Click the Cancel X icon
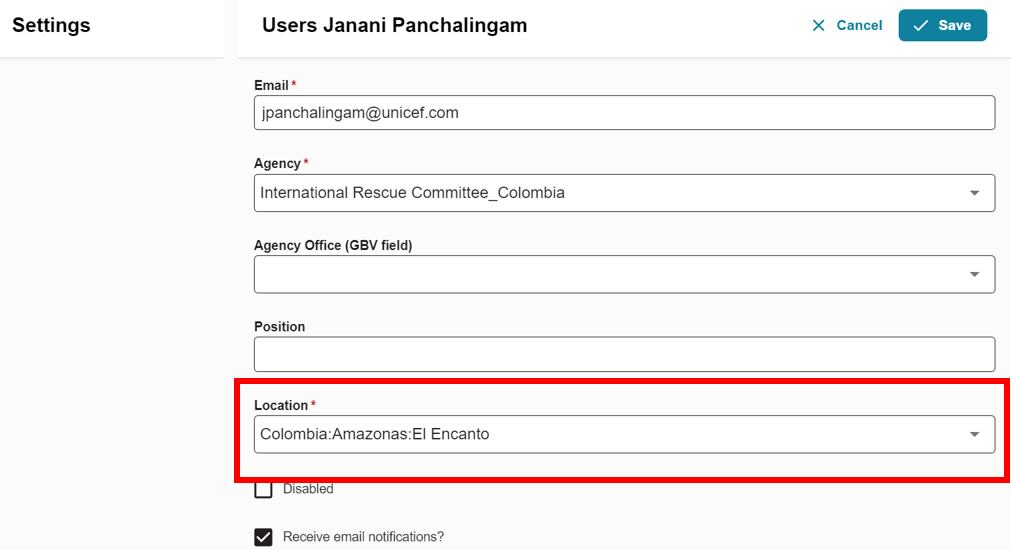 coord(818,25)
